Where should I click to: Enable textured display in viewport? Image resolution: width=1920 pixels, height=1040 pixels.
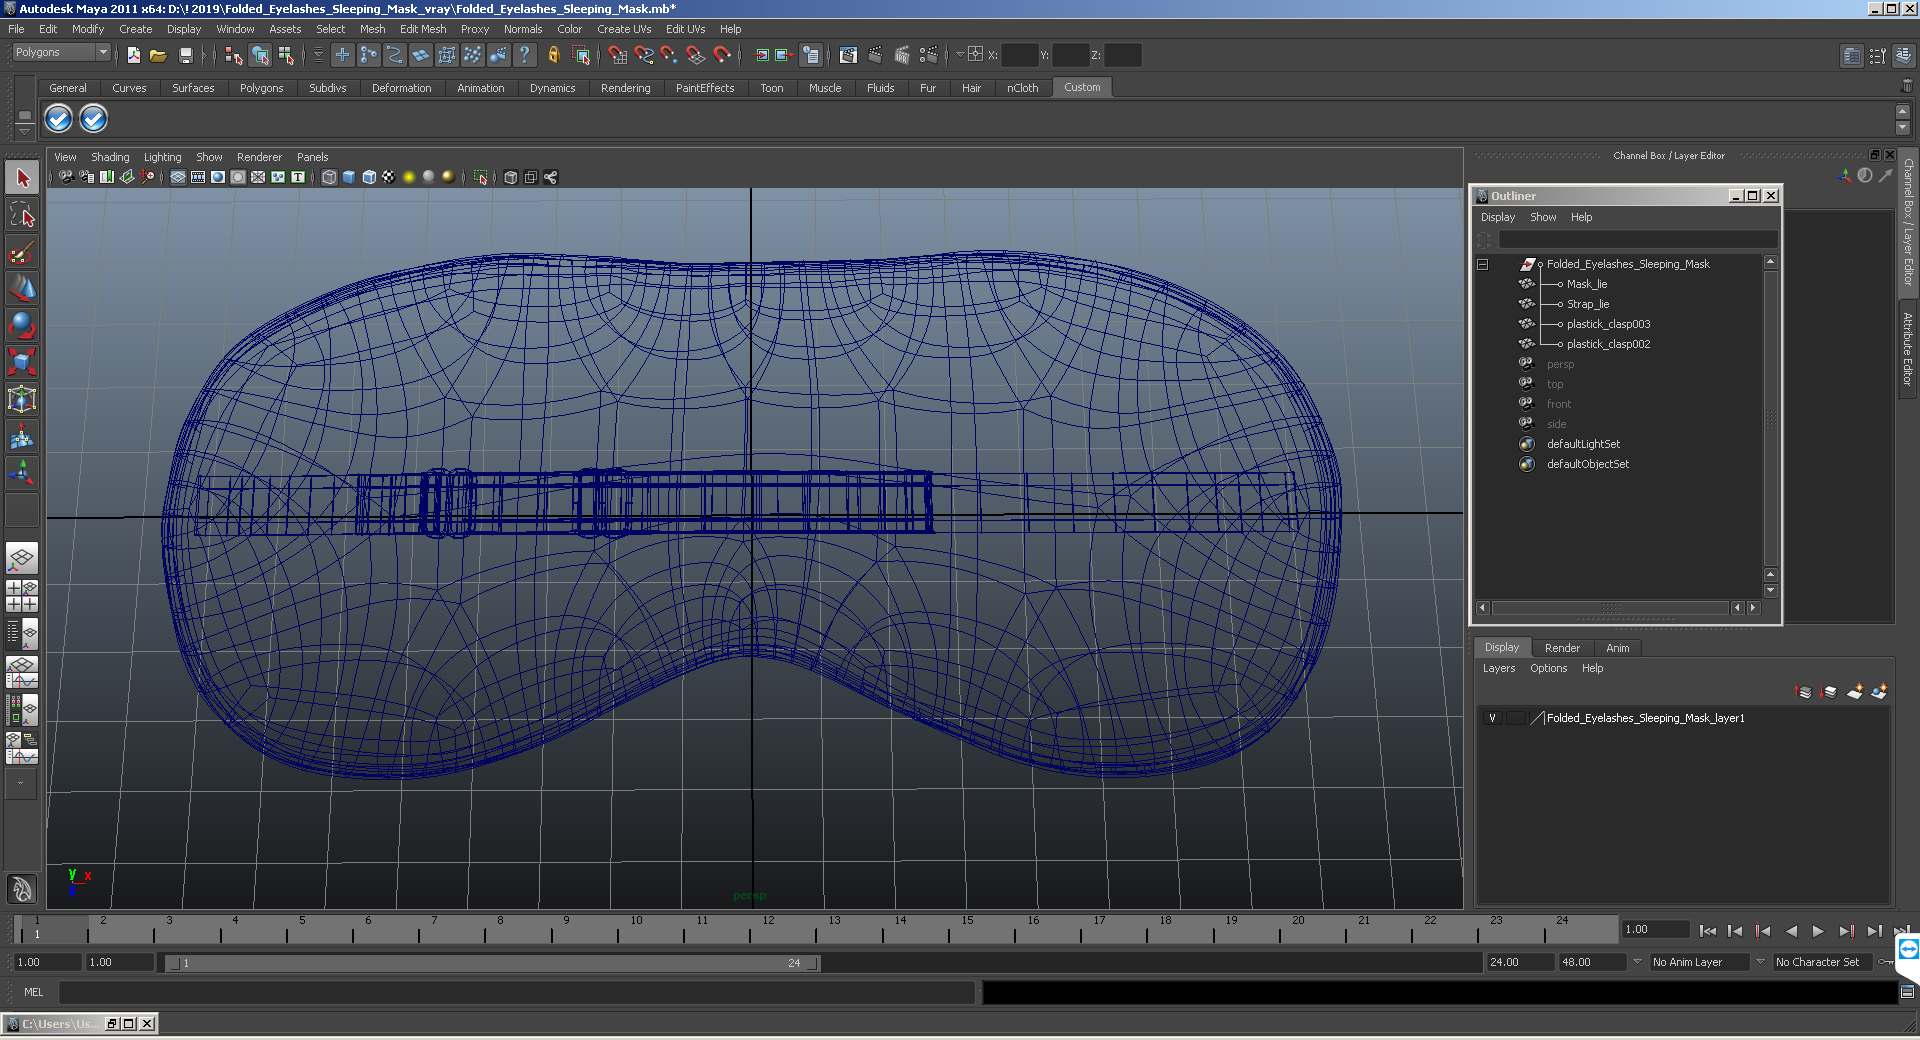pyautogui.click(x=389, y=177)
